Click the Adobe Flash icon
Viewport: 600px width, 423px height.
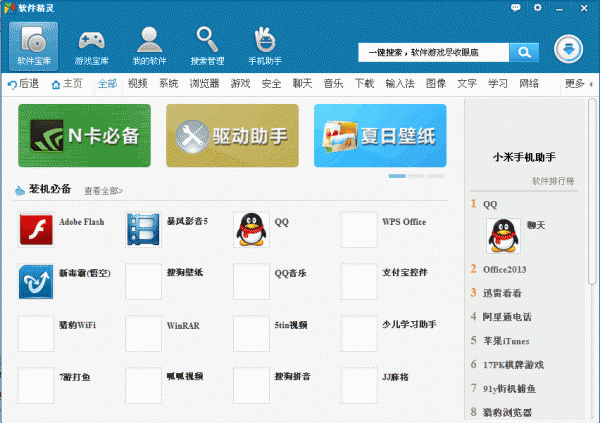(x=36, y=229)
